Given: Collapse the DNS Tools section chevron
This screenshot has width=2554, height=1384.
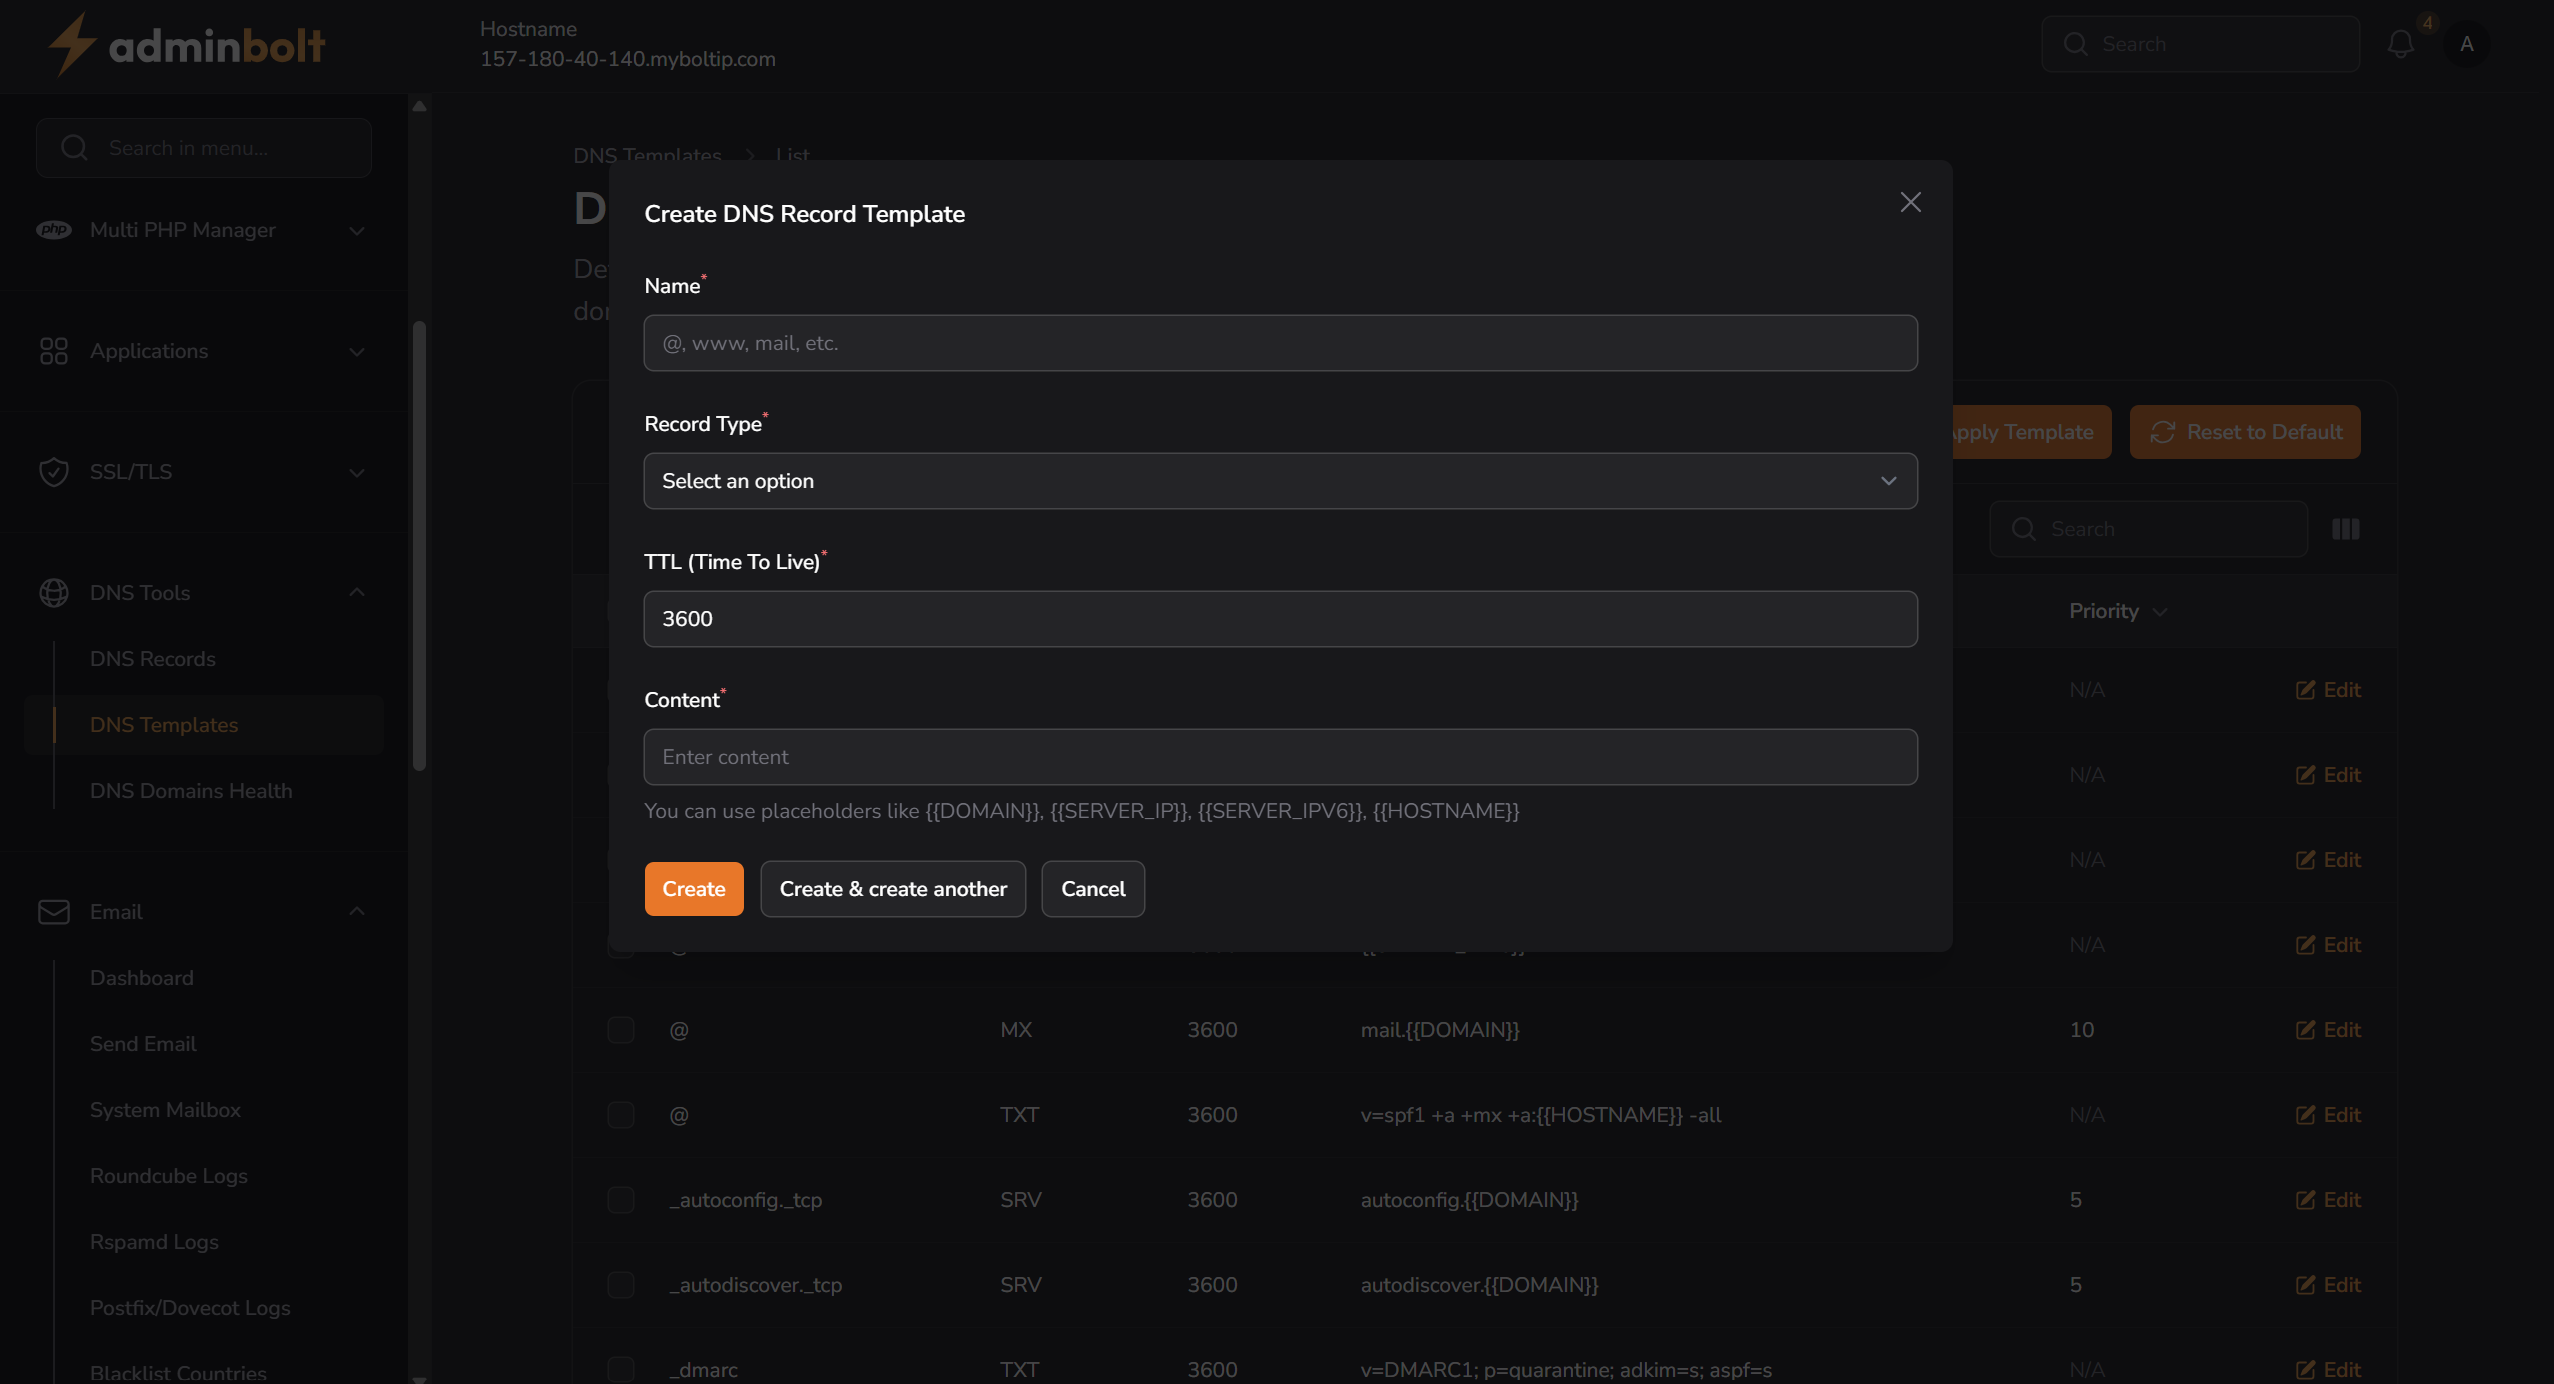Looking at the screenshot, I should 356,592.
